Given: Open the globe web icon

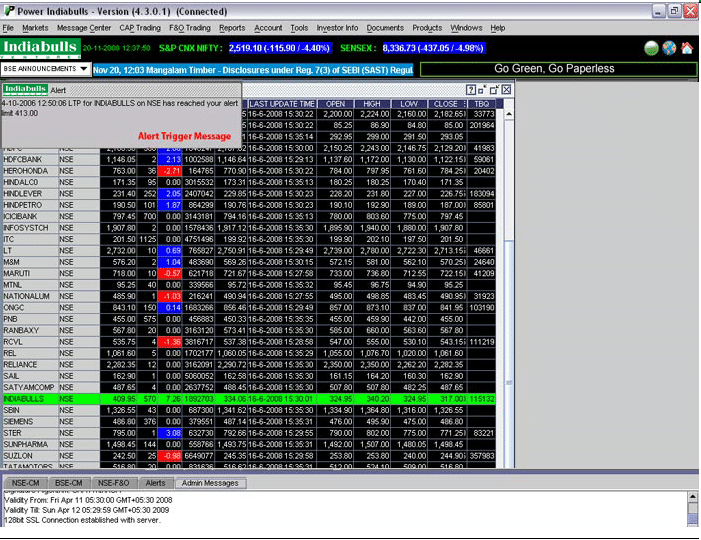Looking at the screenshot, I should click(x=668, y=47).
